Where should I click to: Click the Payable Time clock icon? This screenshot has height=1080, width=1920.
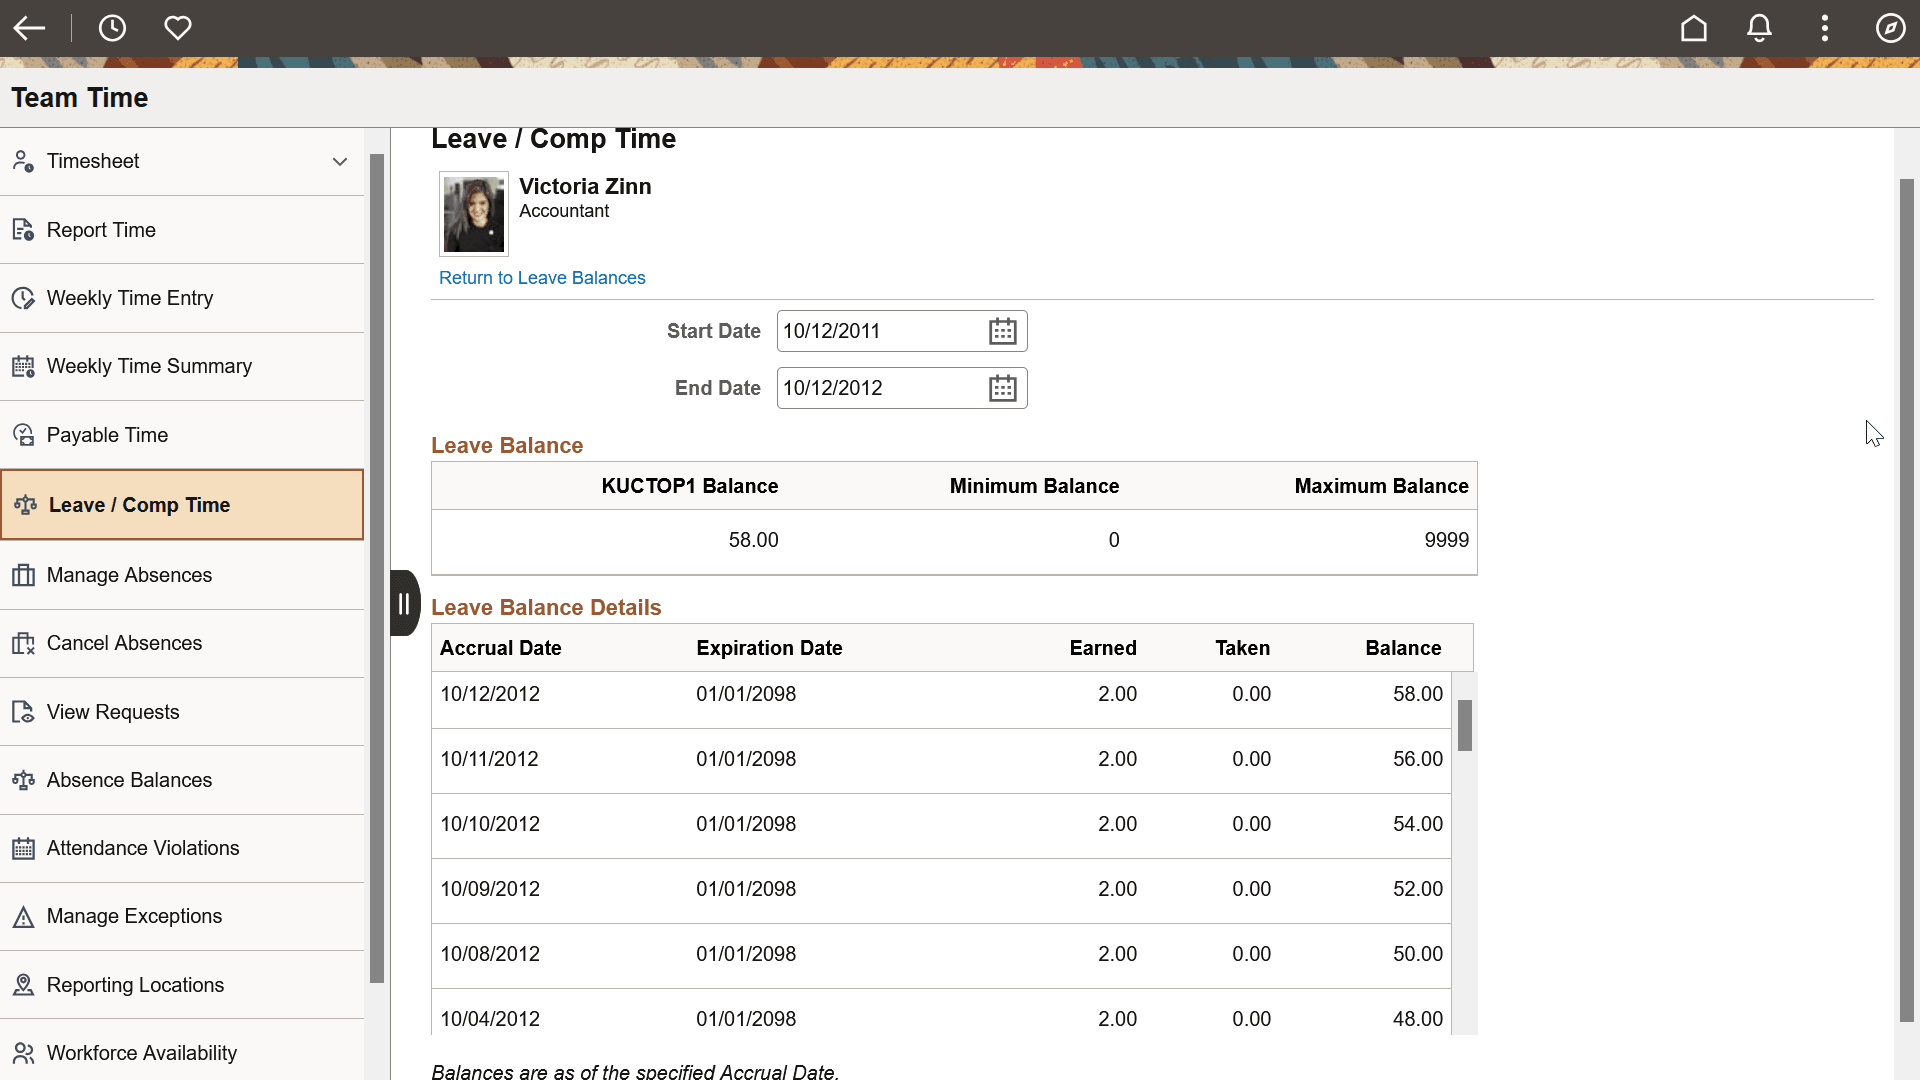point(22,434)
